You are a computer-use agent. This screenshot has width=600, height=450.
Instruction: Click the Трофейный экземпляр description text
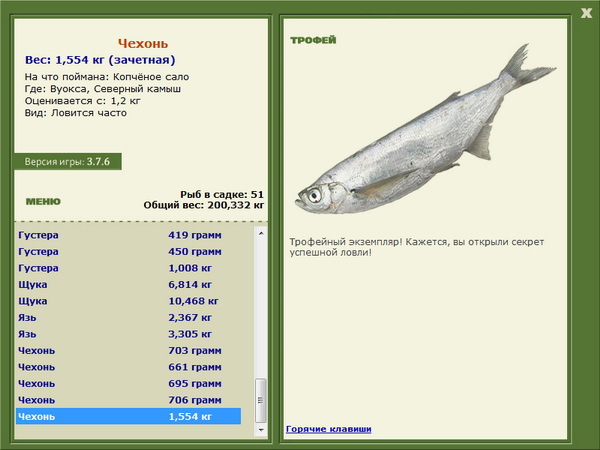coord(417,247)
